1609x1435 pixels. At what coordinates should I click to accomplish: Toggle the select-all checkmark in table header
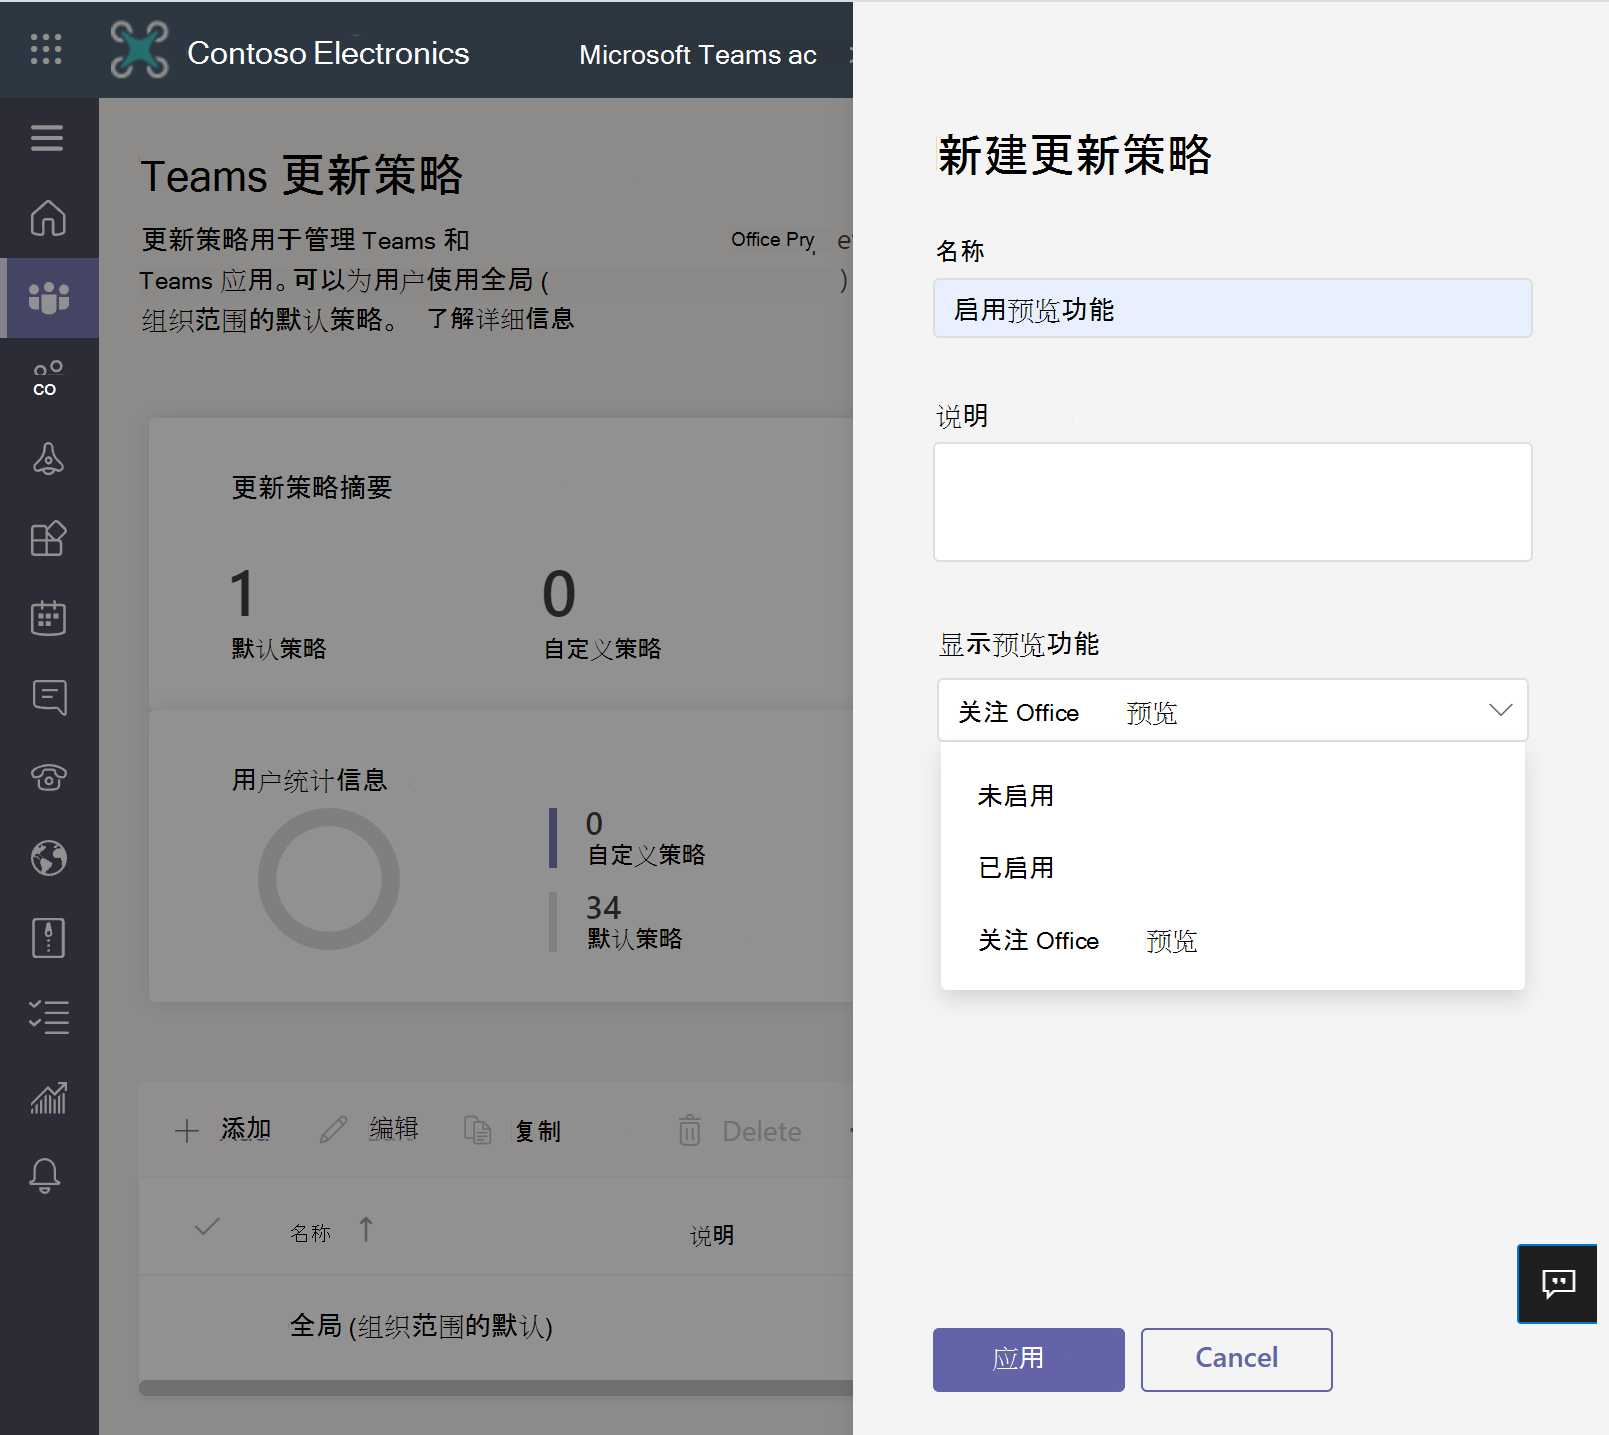(x=207, y=1227)
